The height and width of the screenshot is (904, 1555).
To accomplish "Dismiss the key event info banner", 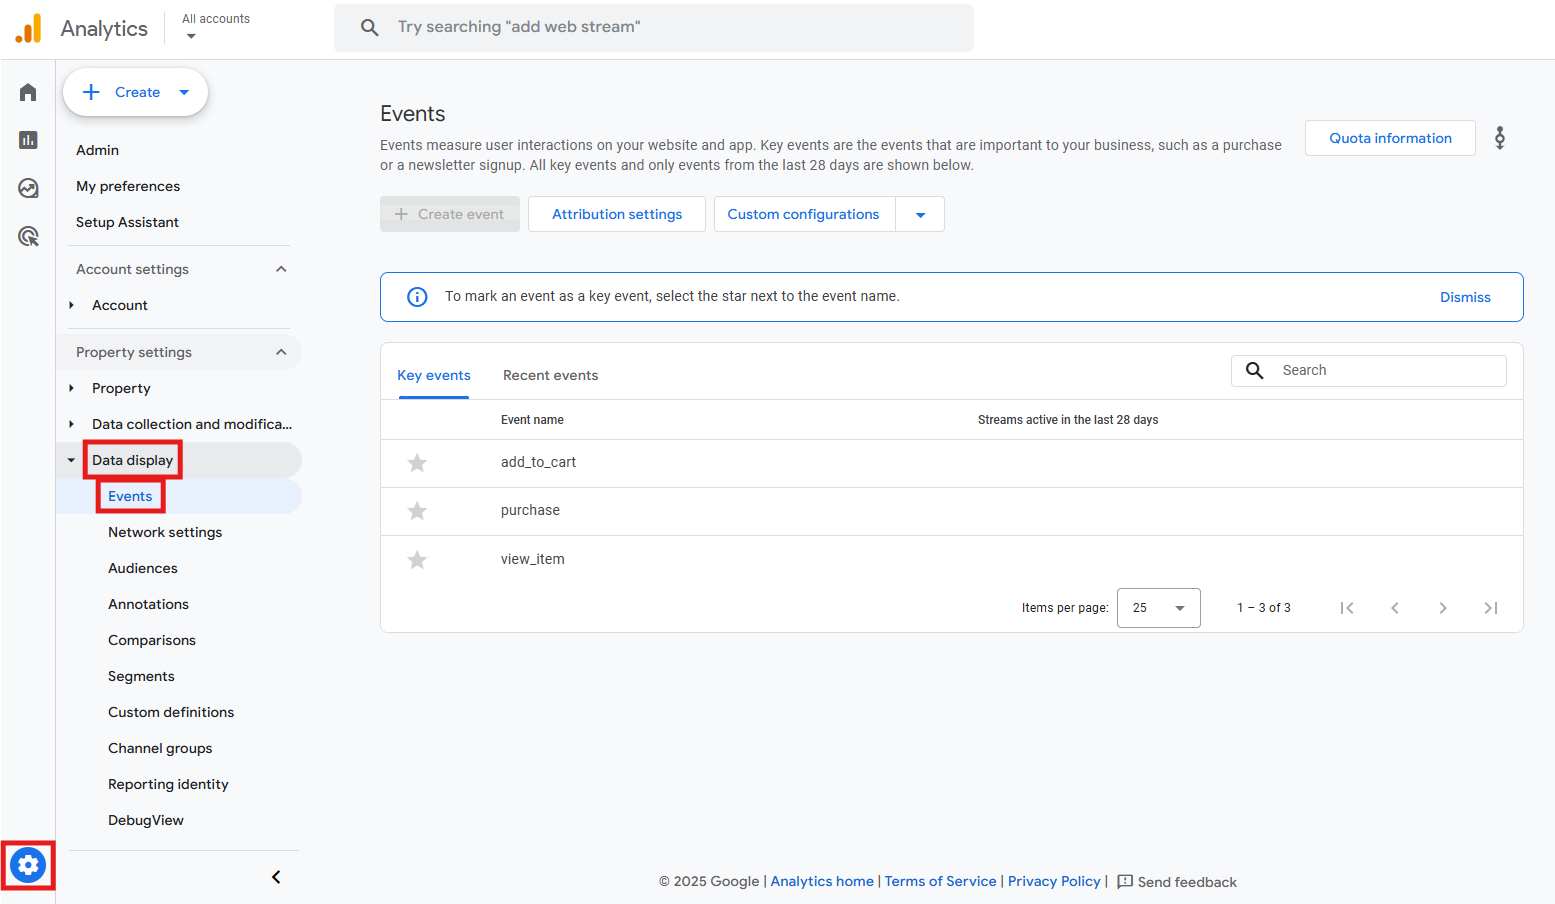I will point(1465,297).
